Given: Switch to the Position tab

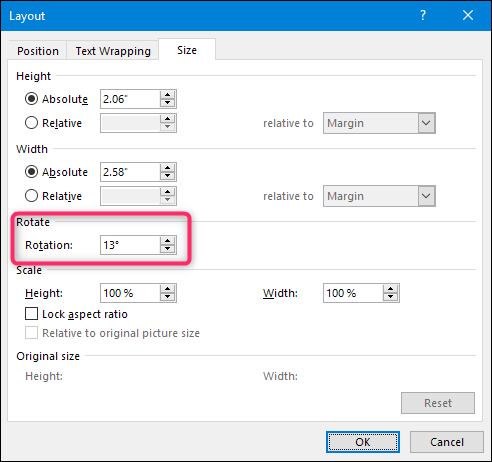Looking at the screenshot, I should click(x=38, y=51).
